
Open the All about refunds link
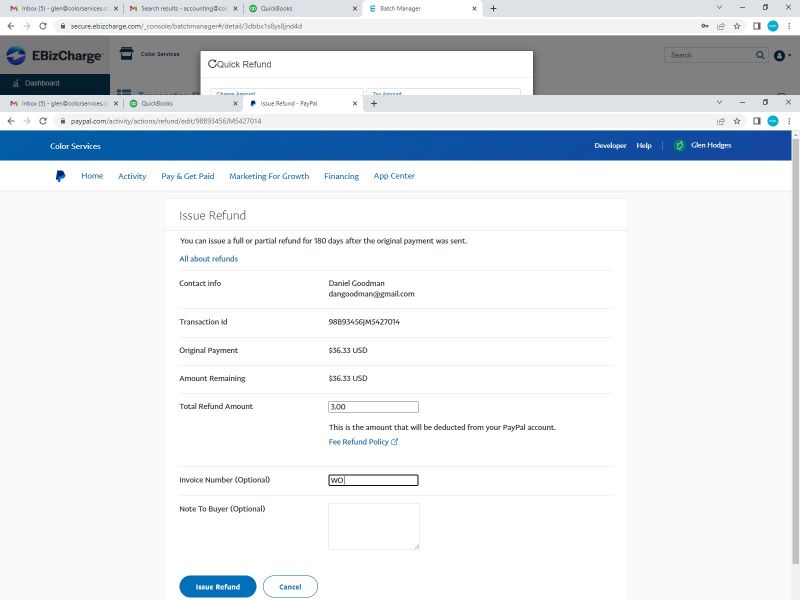[207, 258]
